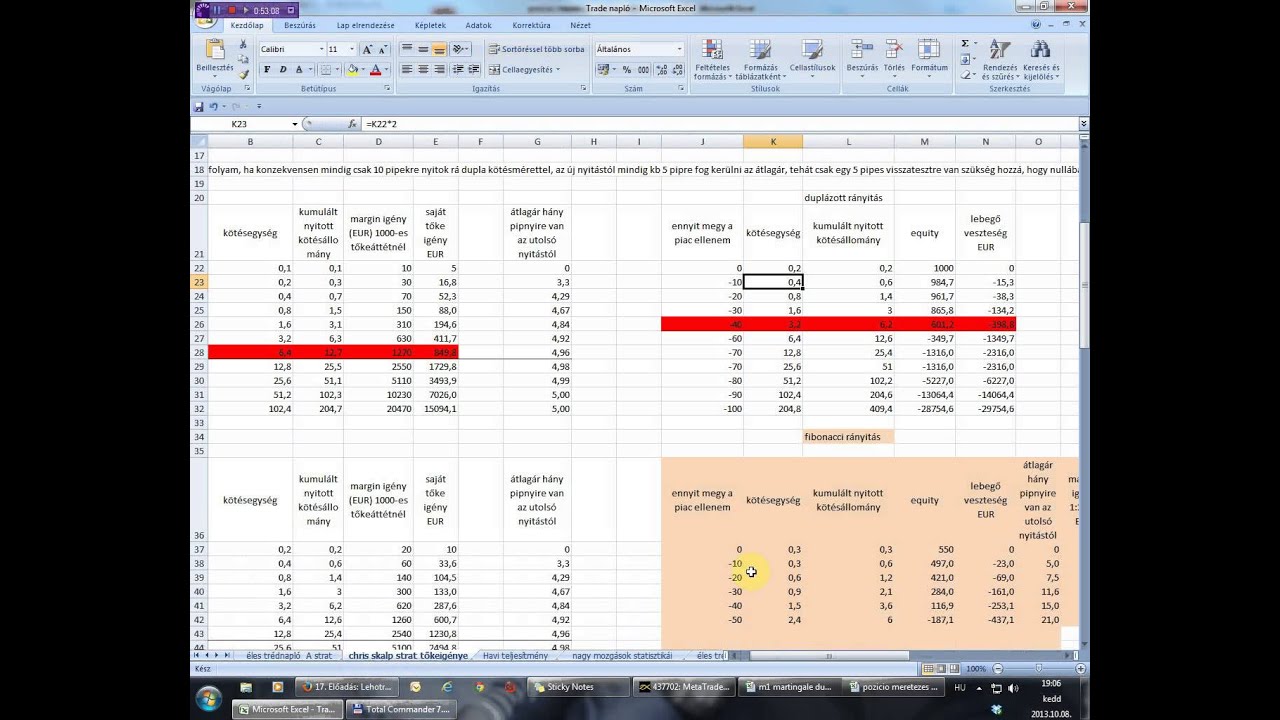Open the Calibri font name dropdown

321,49
